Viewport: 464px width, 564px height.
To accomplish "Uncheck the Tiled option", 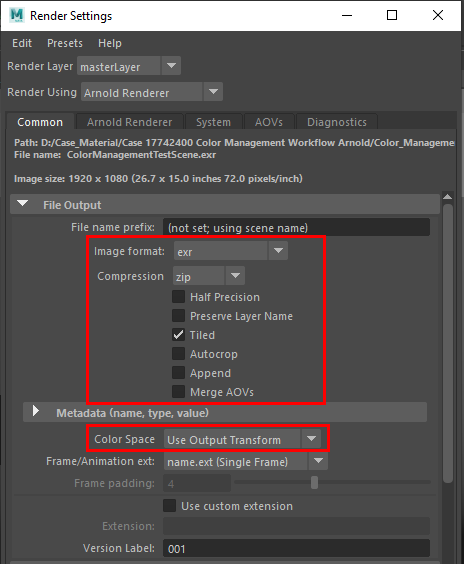I will [x=178, y=335].
